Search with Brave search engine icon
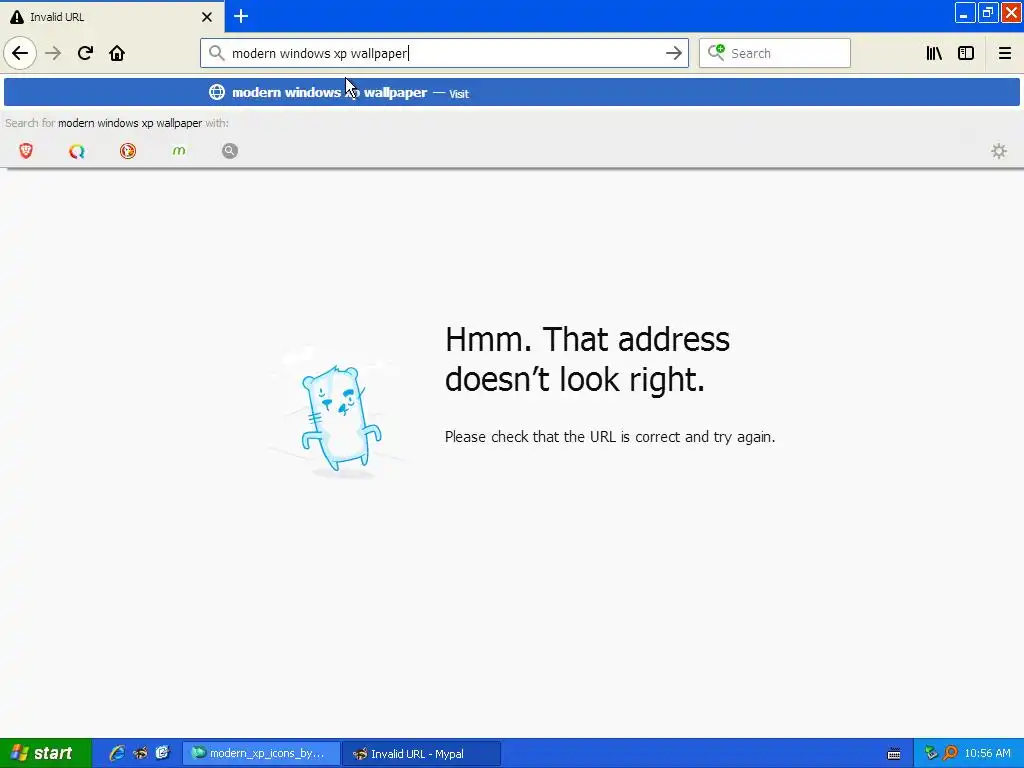The width and height of the screenshot is (1024, 768). 26,151
